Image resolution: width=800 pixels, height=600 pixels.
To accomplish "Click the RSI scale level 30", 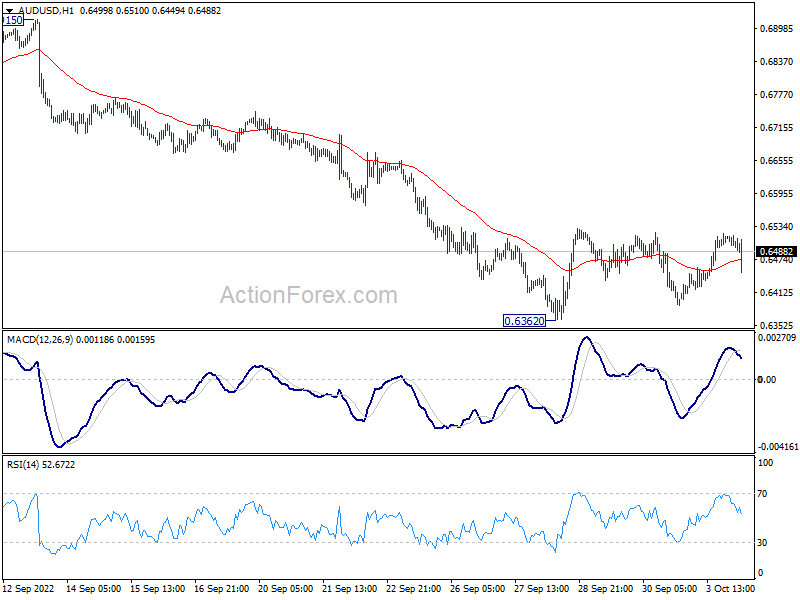I will point(762,543).
